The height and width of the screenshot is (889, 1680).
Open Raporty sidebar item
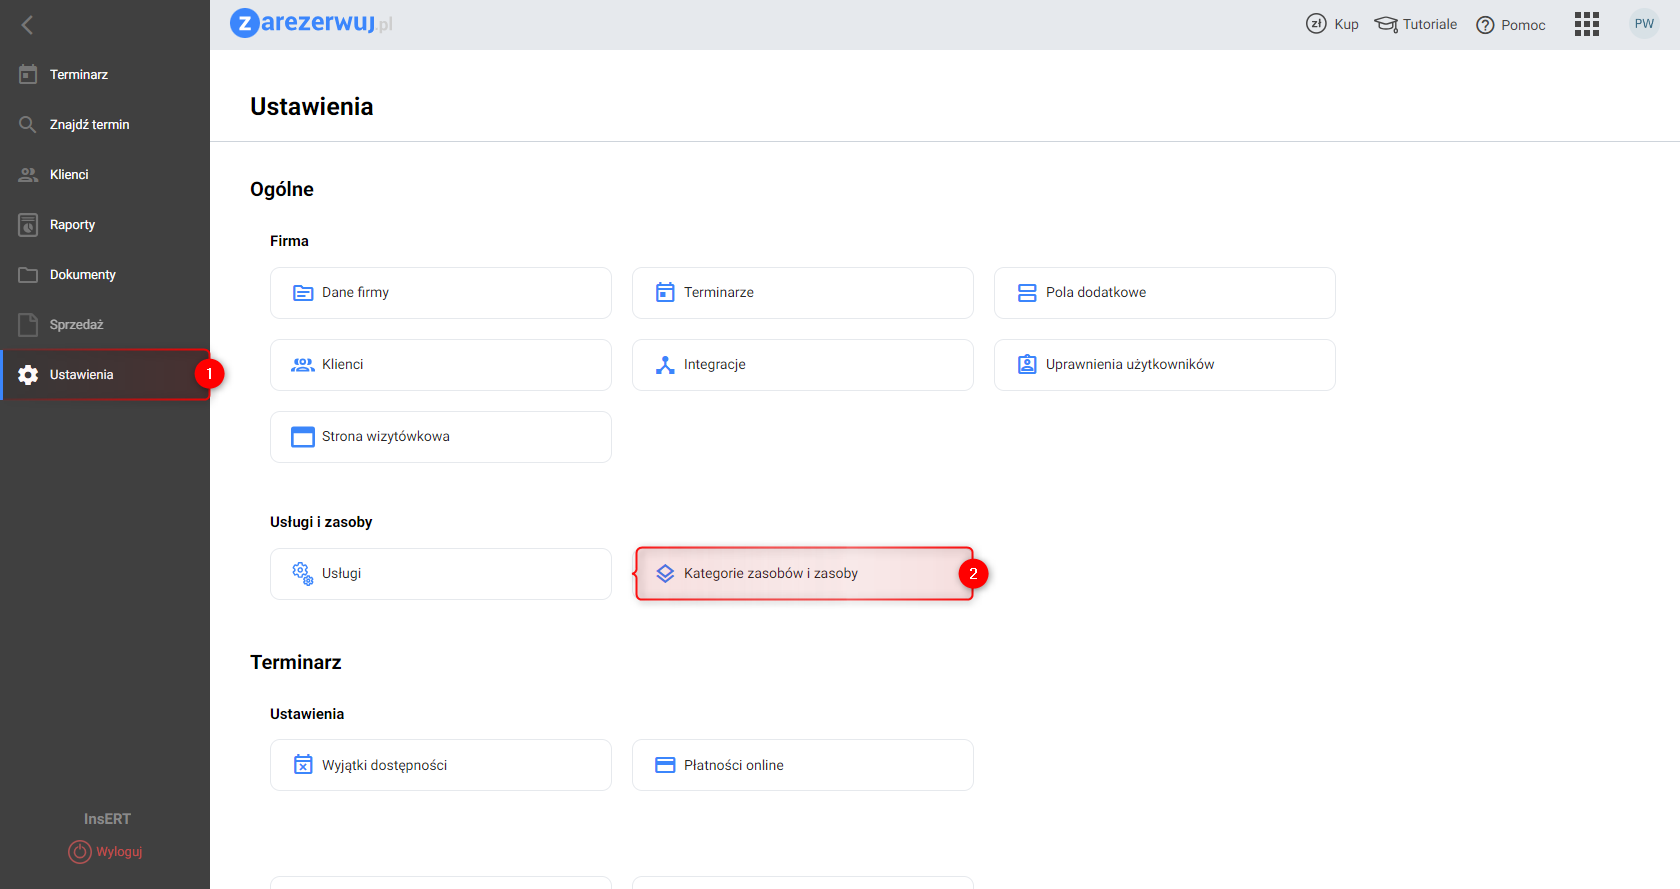click(72, 225)
